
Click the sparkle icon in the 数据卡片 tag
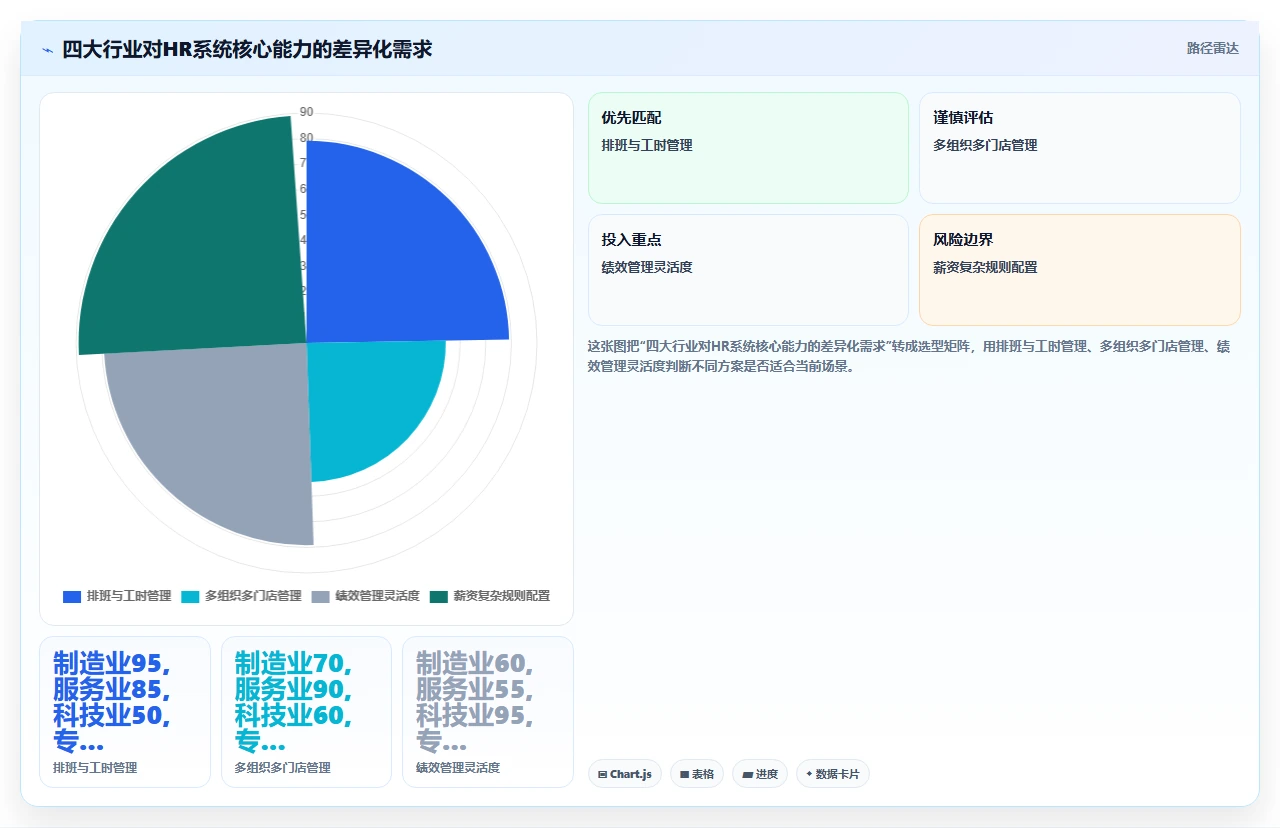(x=809, y=774)
